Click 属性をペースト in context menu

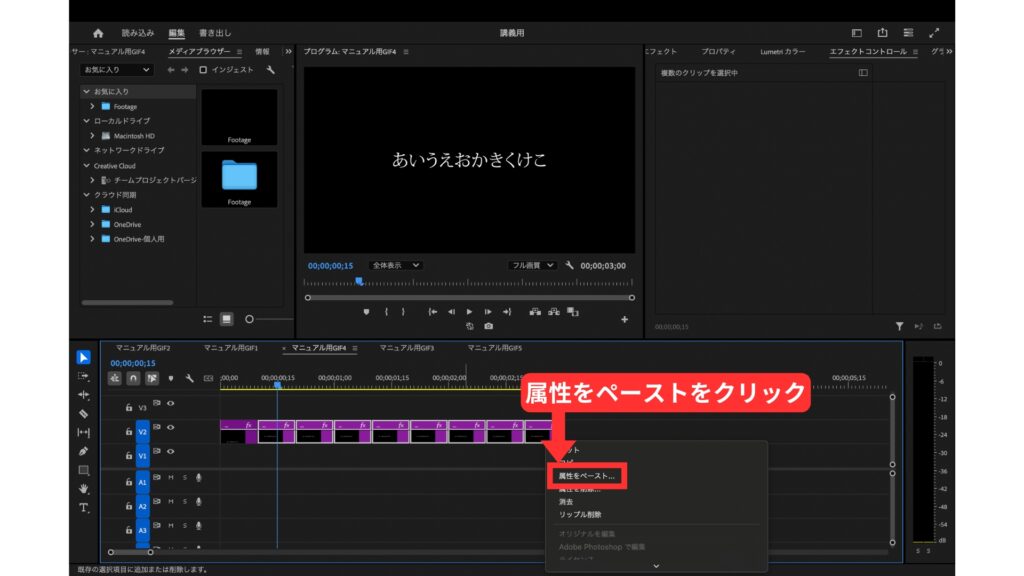[586, 476]
